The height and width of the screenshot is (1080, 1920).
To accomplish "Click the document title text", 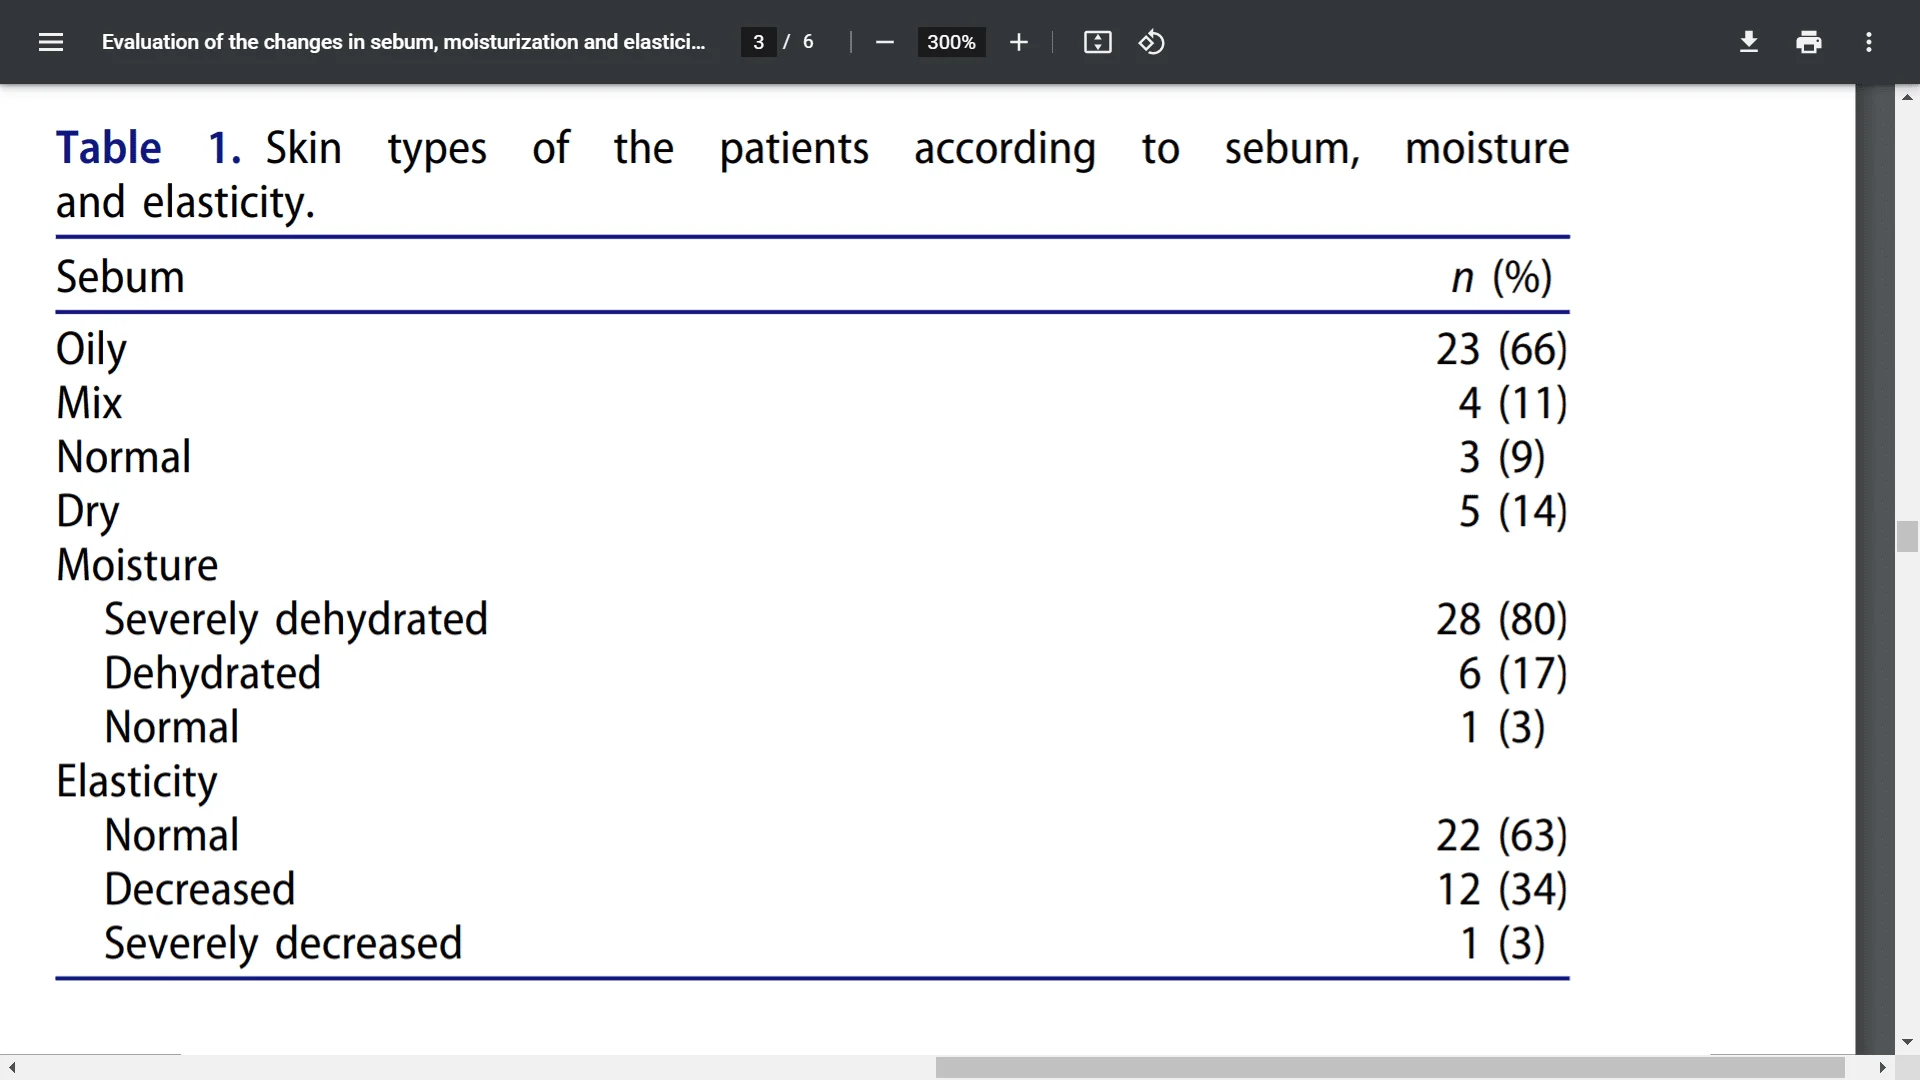I will click(404, 42).
